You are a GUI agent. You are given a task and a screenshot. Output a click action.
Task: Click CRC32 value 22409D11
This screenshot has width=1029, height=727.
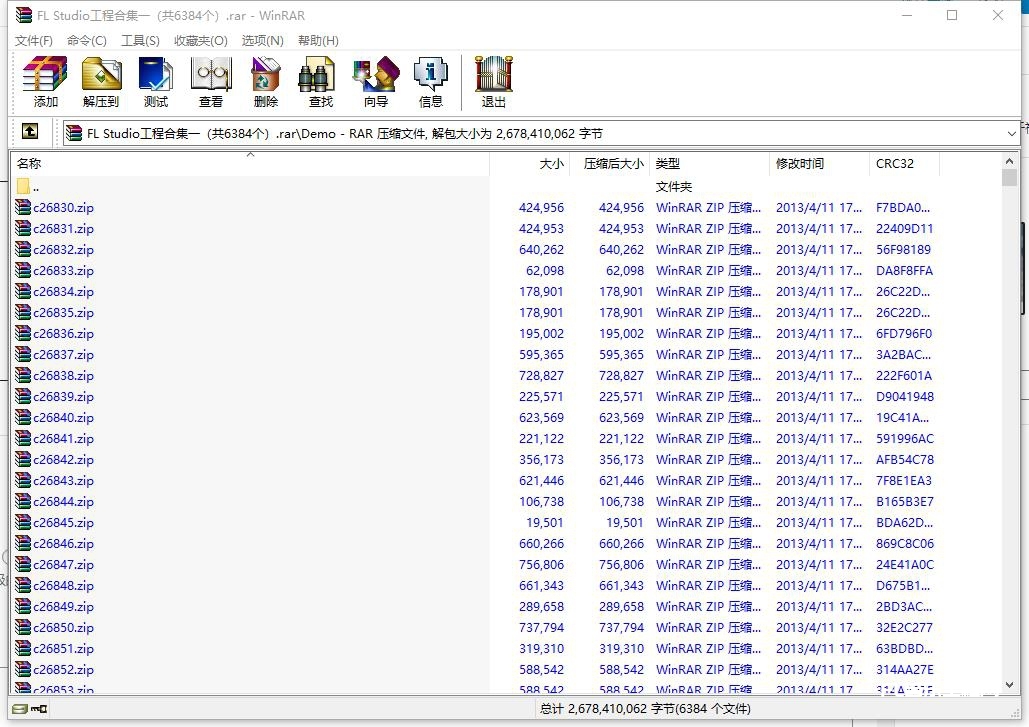(x=904, y=228)
